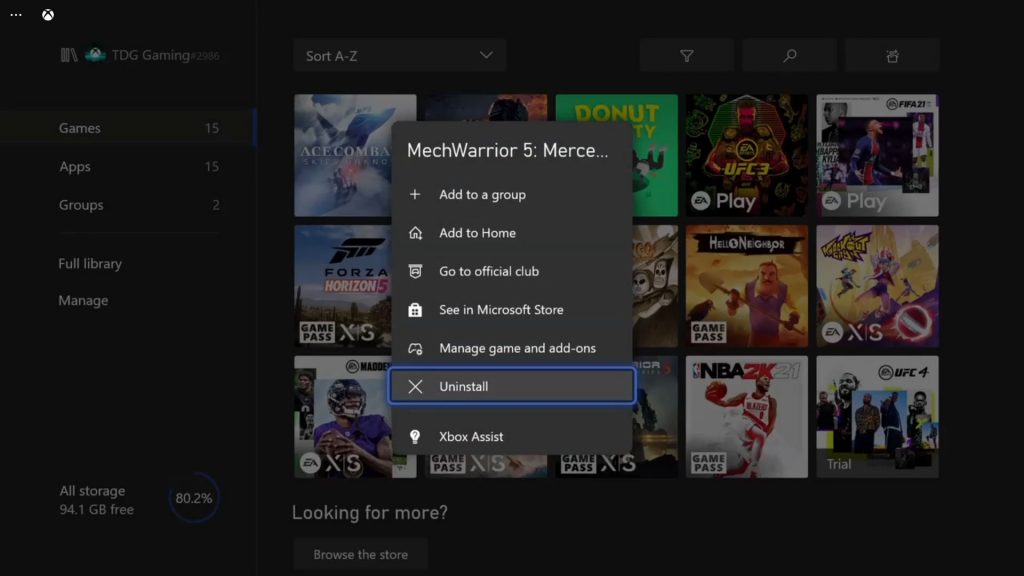Click the lightbulb icon for Xbox Assist
This screenshot has width=1024, height=576.
tap(415, 436)
